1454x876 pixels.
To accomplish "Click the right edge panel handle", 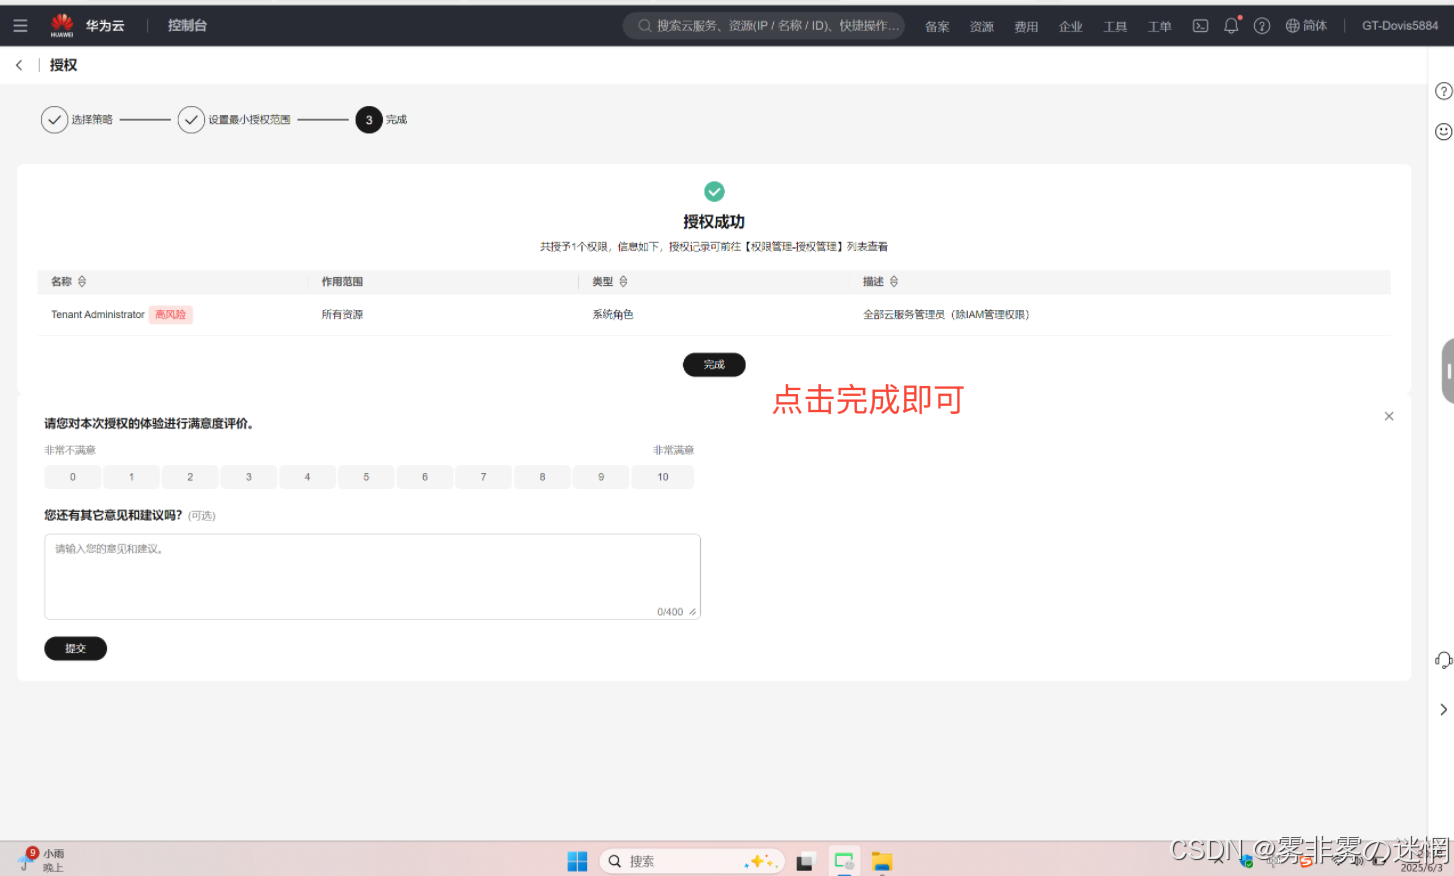I will pyautogui.click(x=1448, y=371).
